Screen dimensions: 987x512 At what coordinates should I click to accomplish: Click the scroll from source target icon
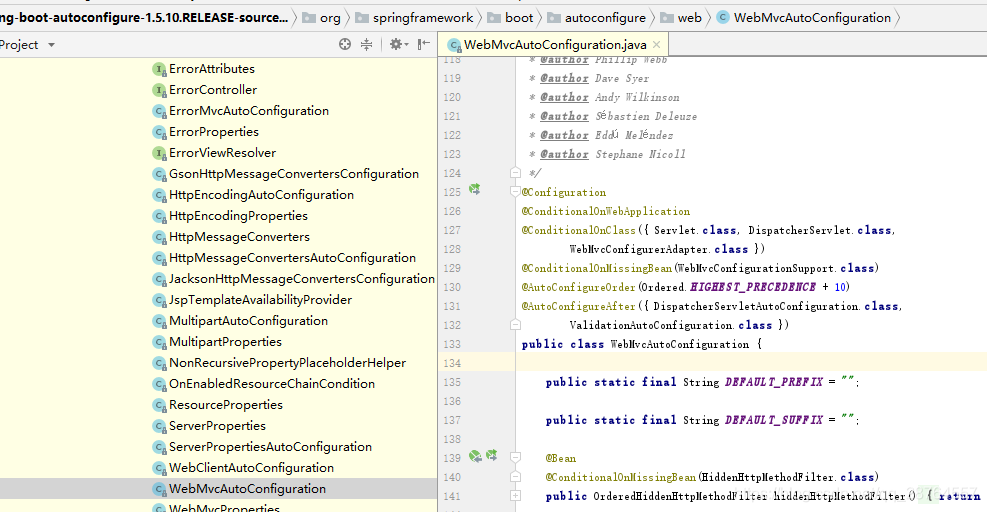click(345, 44)
